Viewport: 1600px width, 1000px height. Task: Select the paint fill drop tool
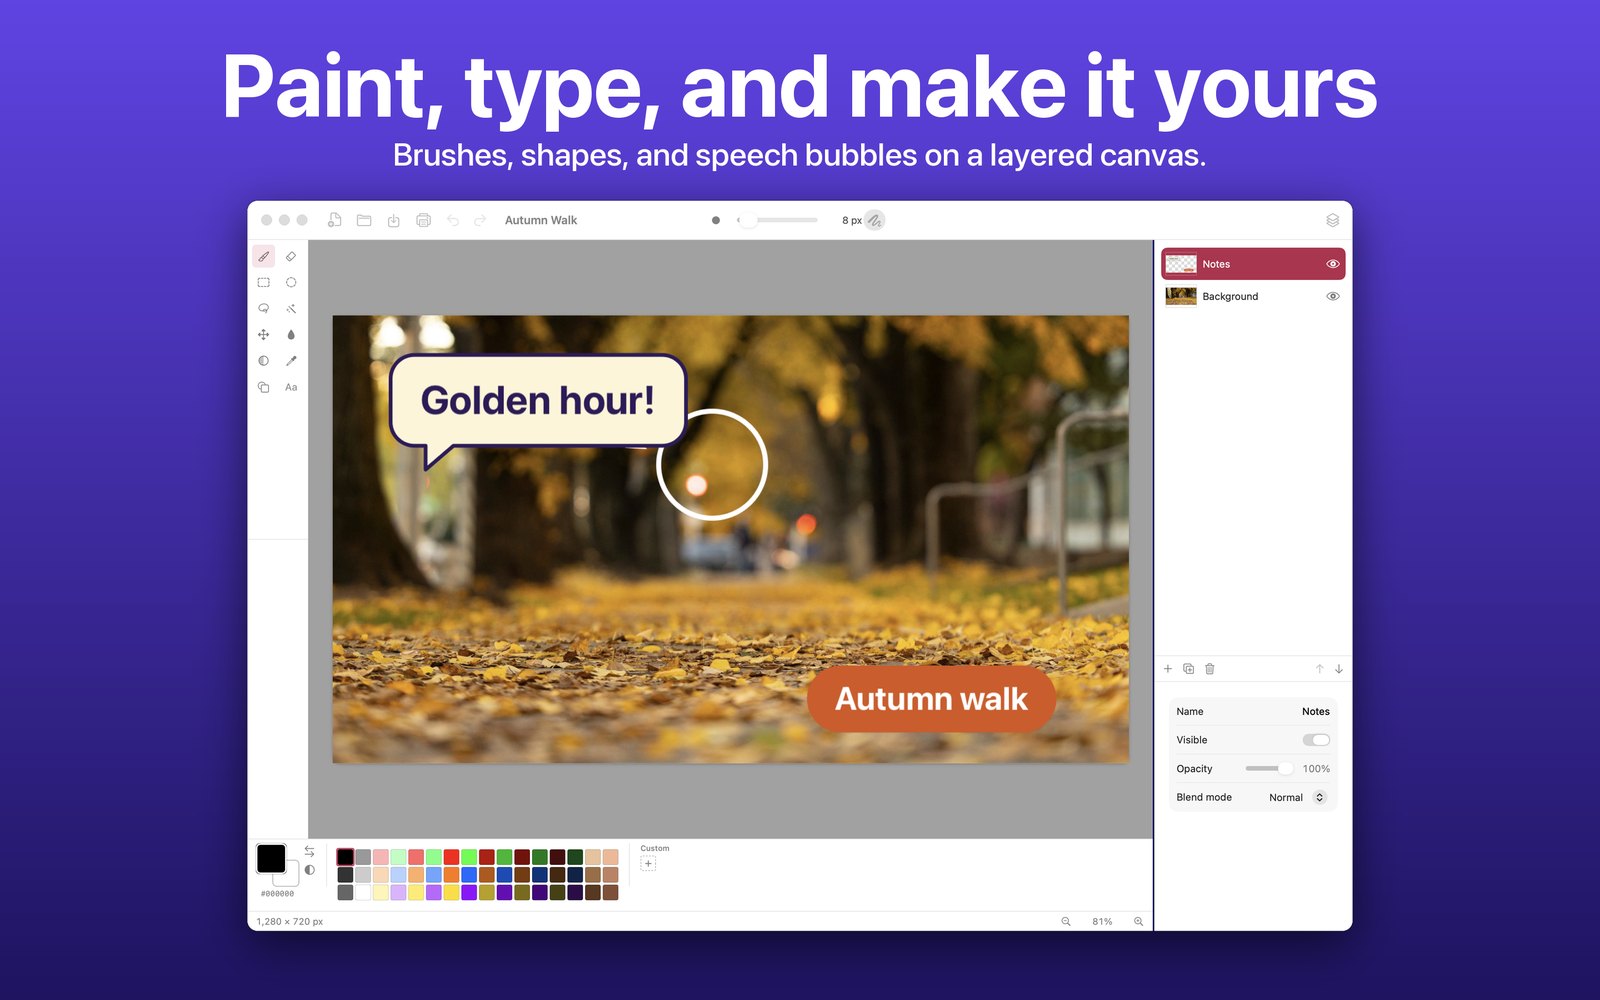[x=291, y=335]
